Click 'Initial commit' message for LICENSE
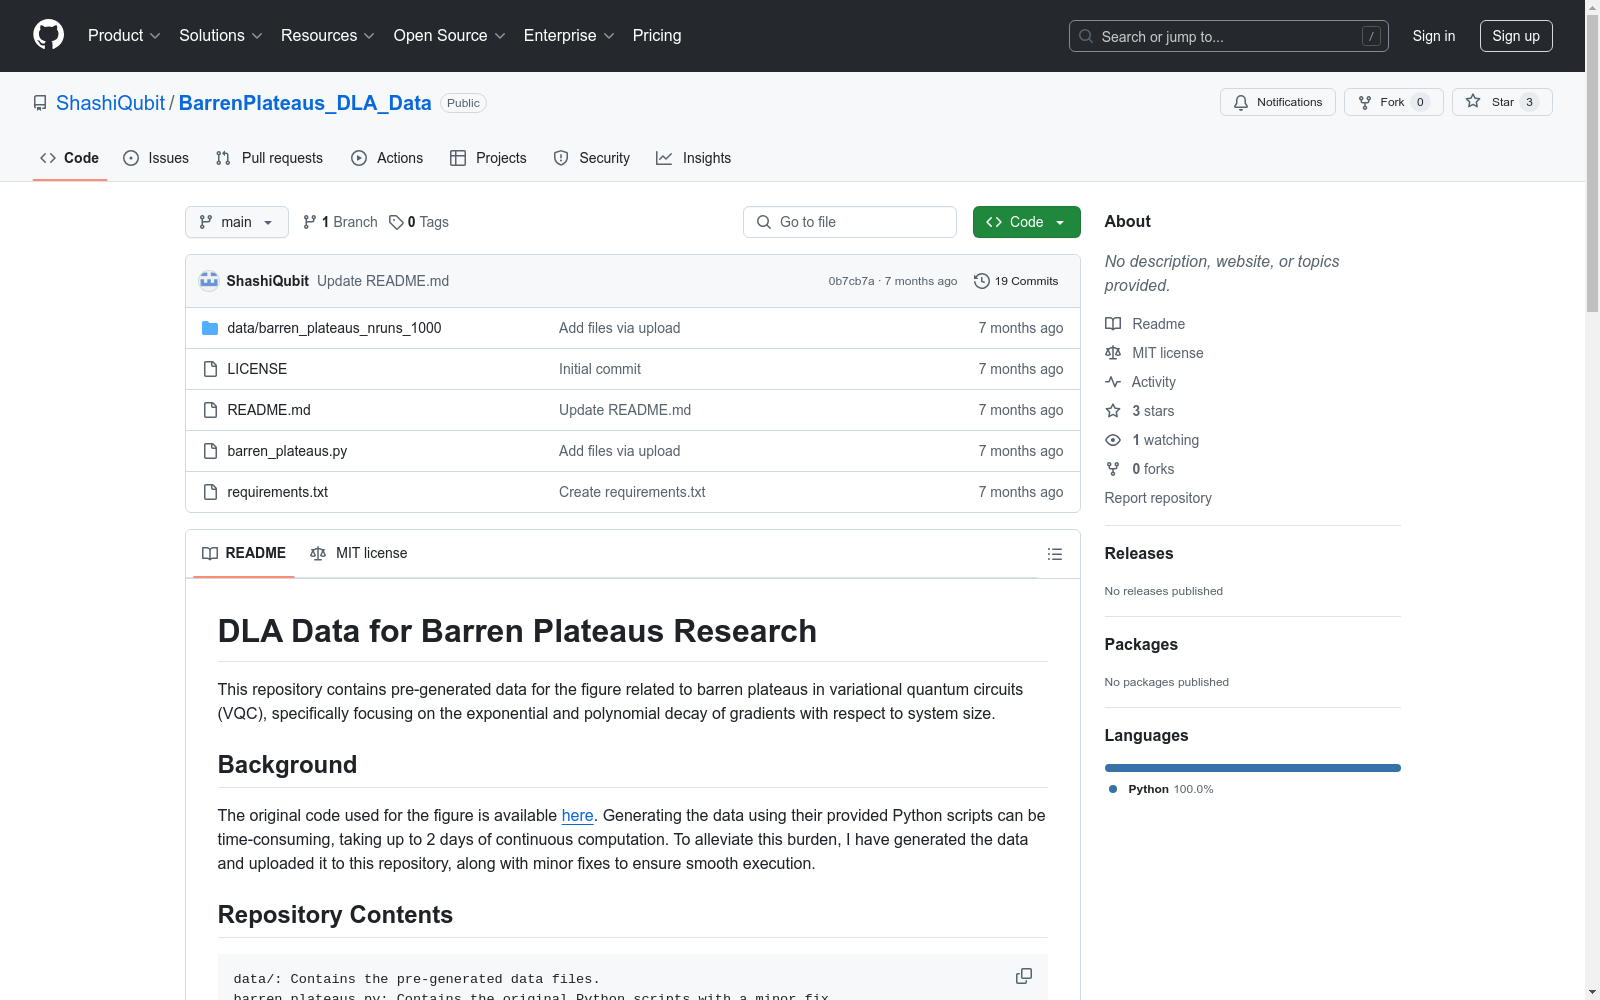Screen dimensions: 1600x1000 tap(600, 369)
